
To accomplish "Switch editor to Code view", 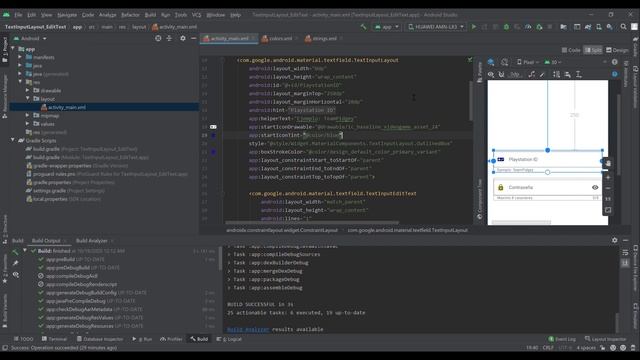I will [x=571, y=50].
